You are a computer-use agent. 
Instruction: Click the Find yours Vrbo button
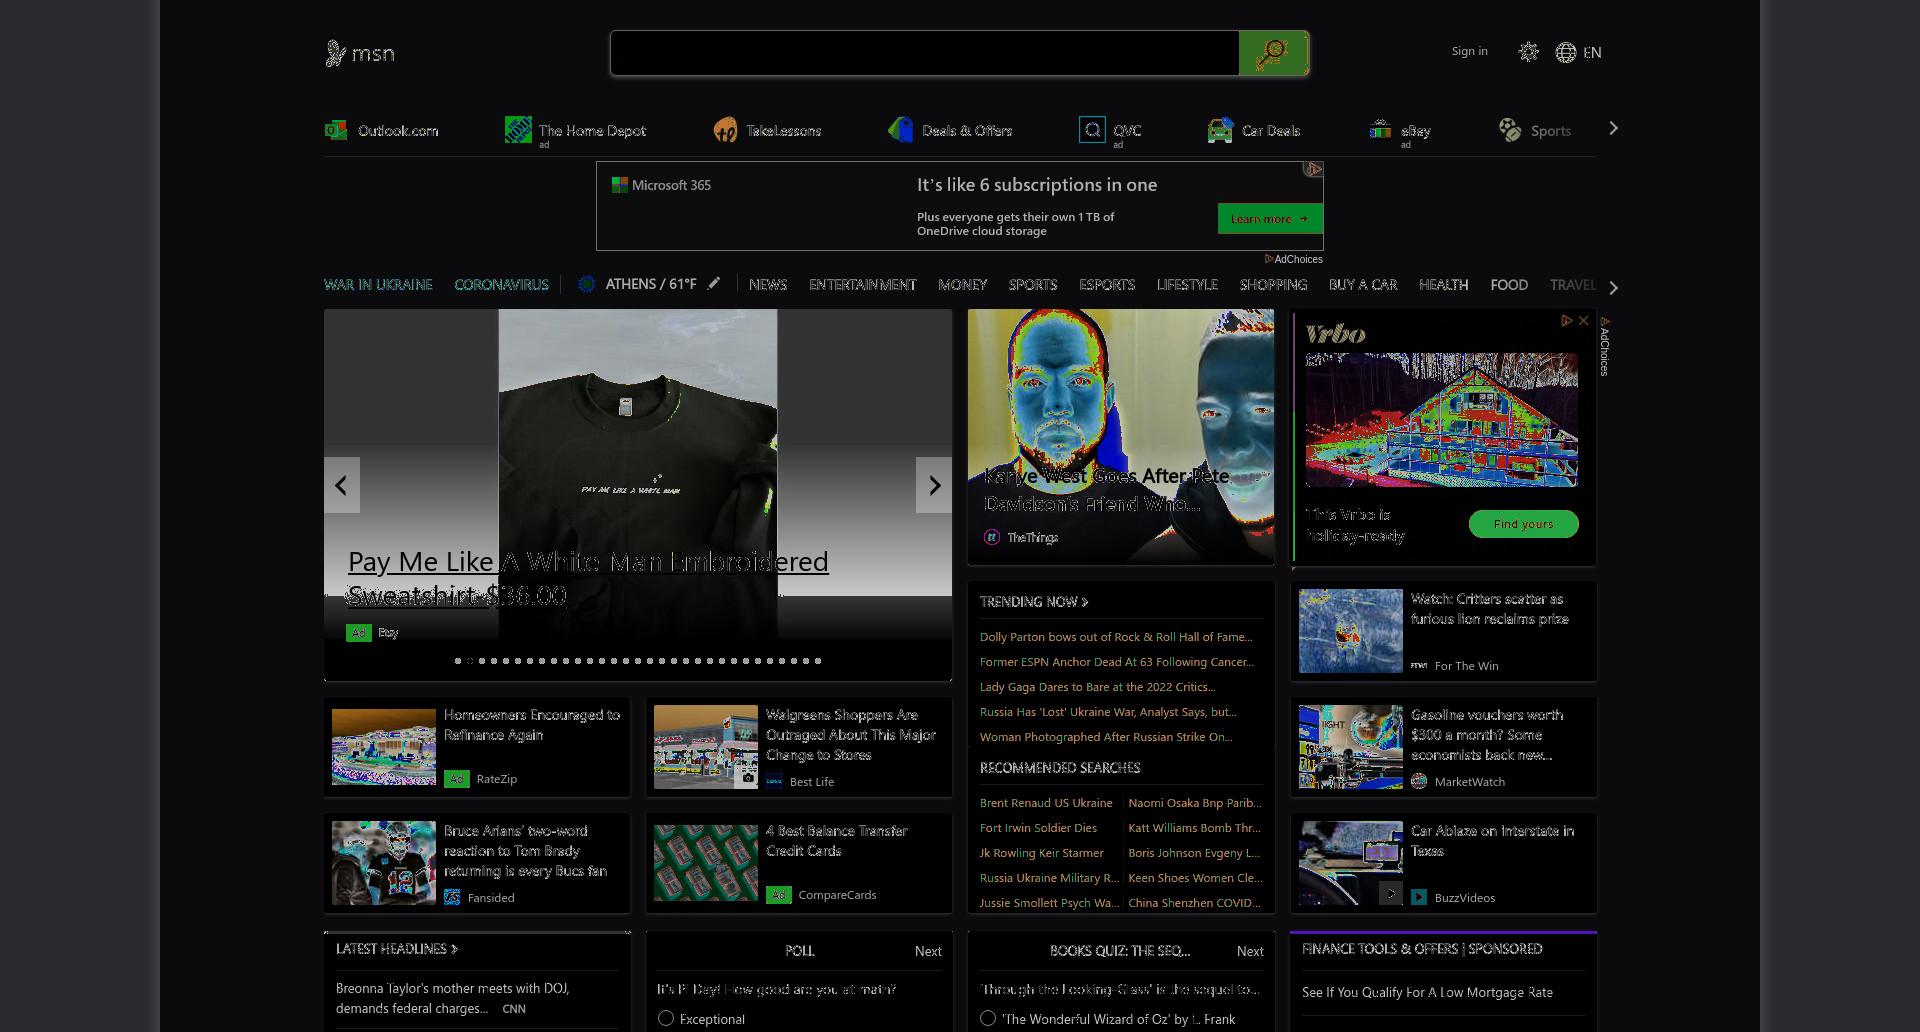[x=1523, y=524]
